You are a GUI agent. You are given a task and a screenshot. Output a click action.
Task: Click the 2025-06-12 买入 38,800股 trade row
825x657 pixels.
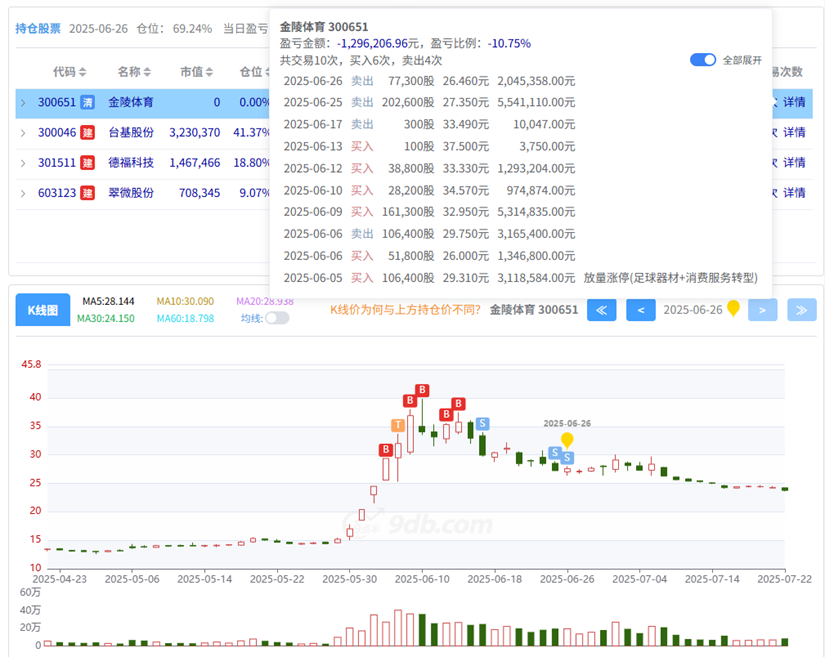[x=429, y=168]
